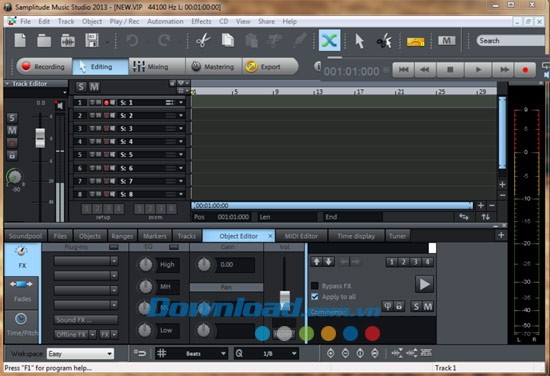This screenshot has height=376, width=550.
Task: Open the Automation menu
Action: click(165, 21)
